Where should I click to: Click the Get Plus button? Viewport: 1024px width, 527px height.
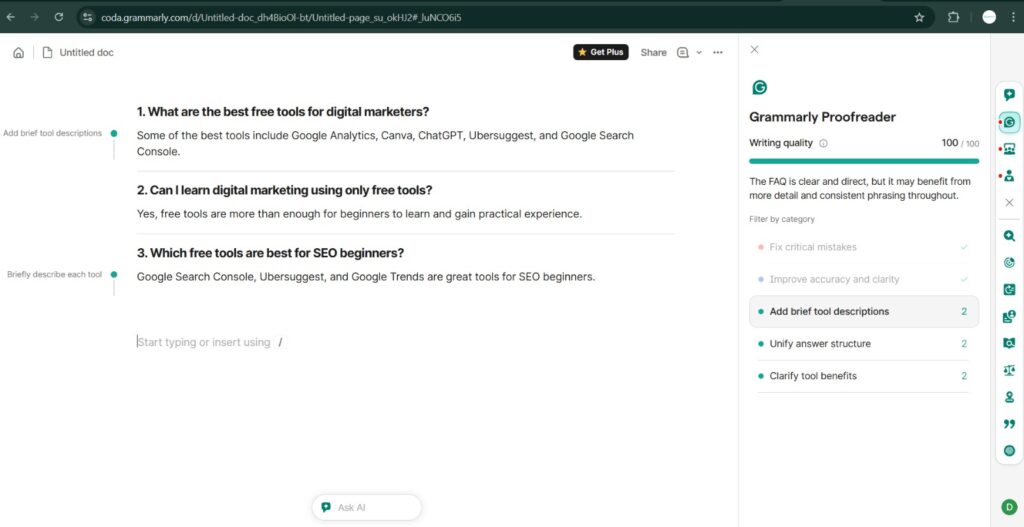tap(601, 52)
